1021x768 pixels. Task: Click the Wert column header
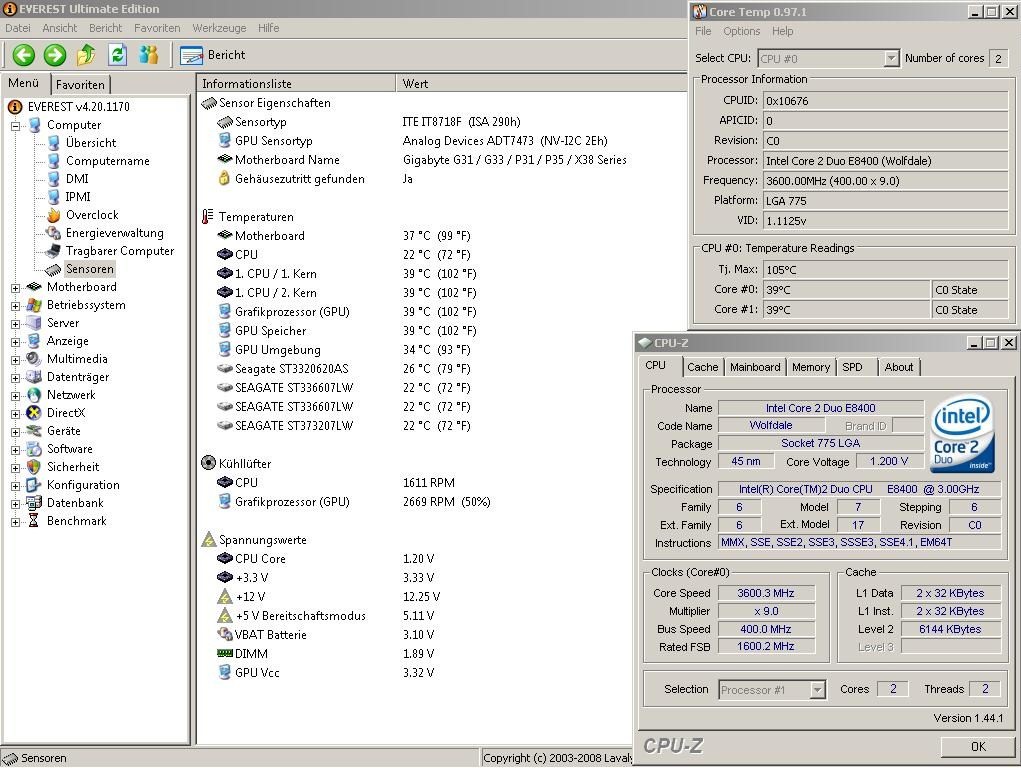pyautogui.click(x=542, y=83)
